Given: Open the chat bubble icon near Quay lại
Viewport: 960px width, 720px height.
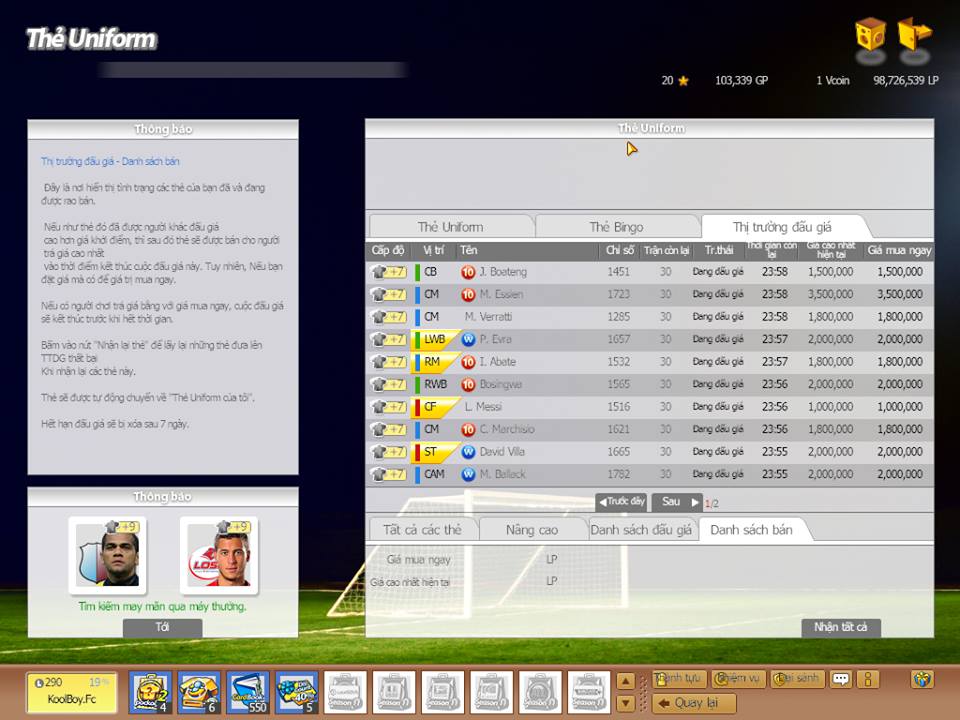Looking at the screenshot, I should pyautogui.click(x=843, y=679).
